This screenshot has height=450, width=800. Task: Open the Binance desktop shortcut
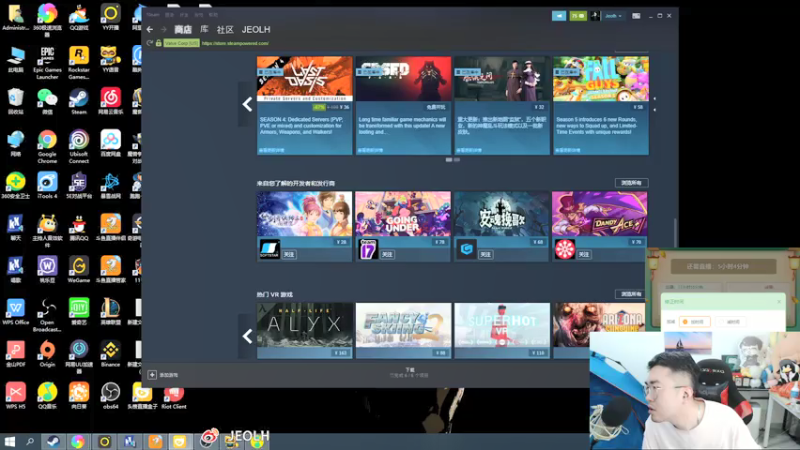[110, 354]
